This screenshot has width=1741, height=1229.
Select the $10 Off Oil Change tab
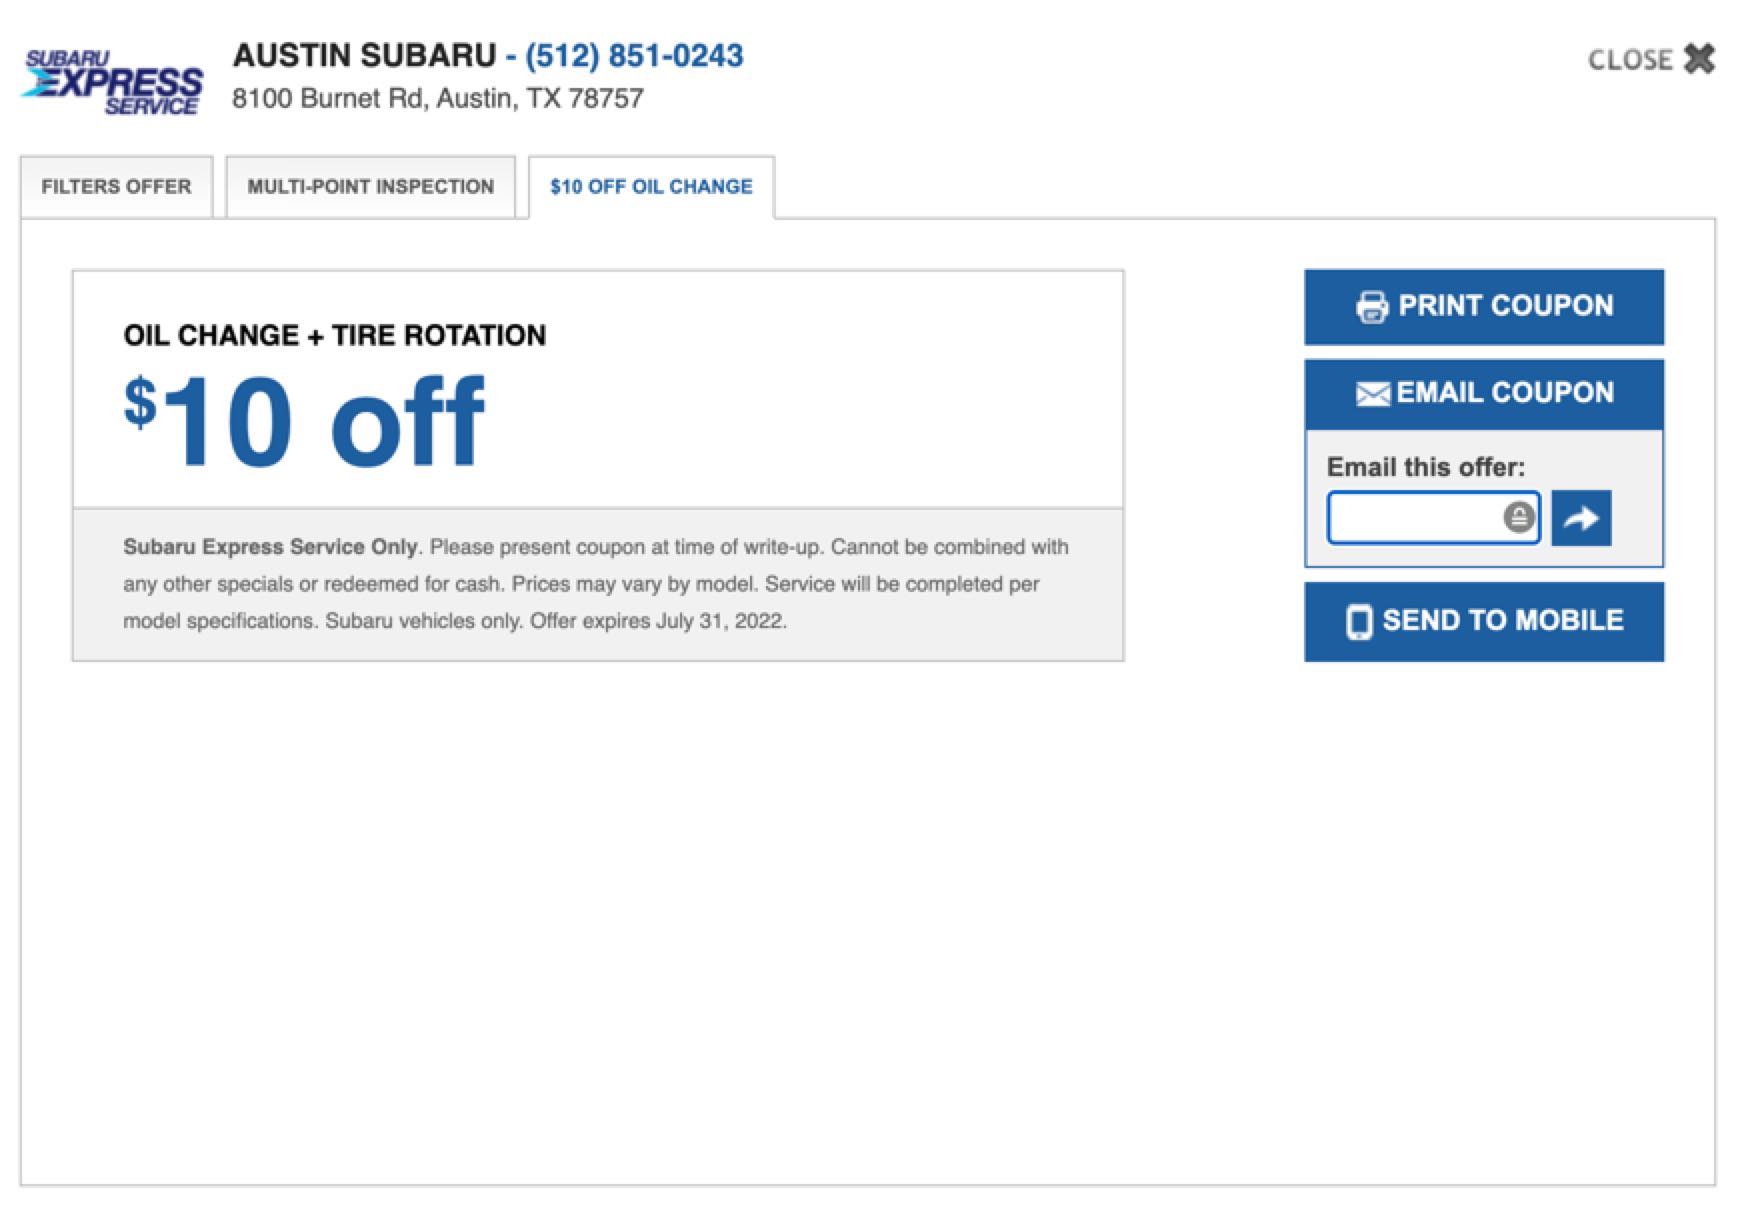651,187
